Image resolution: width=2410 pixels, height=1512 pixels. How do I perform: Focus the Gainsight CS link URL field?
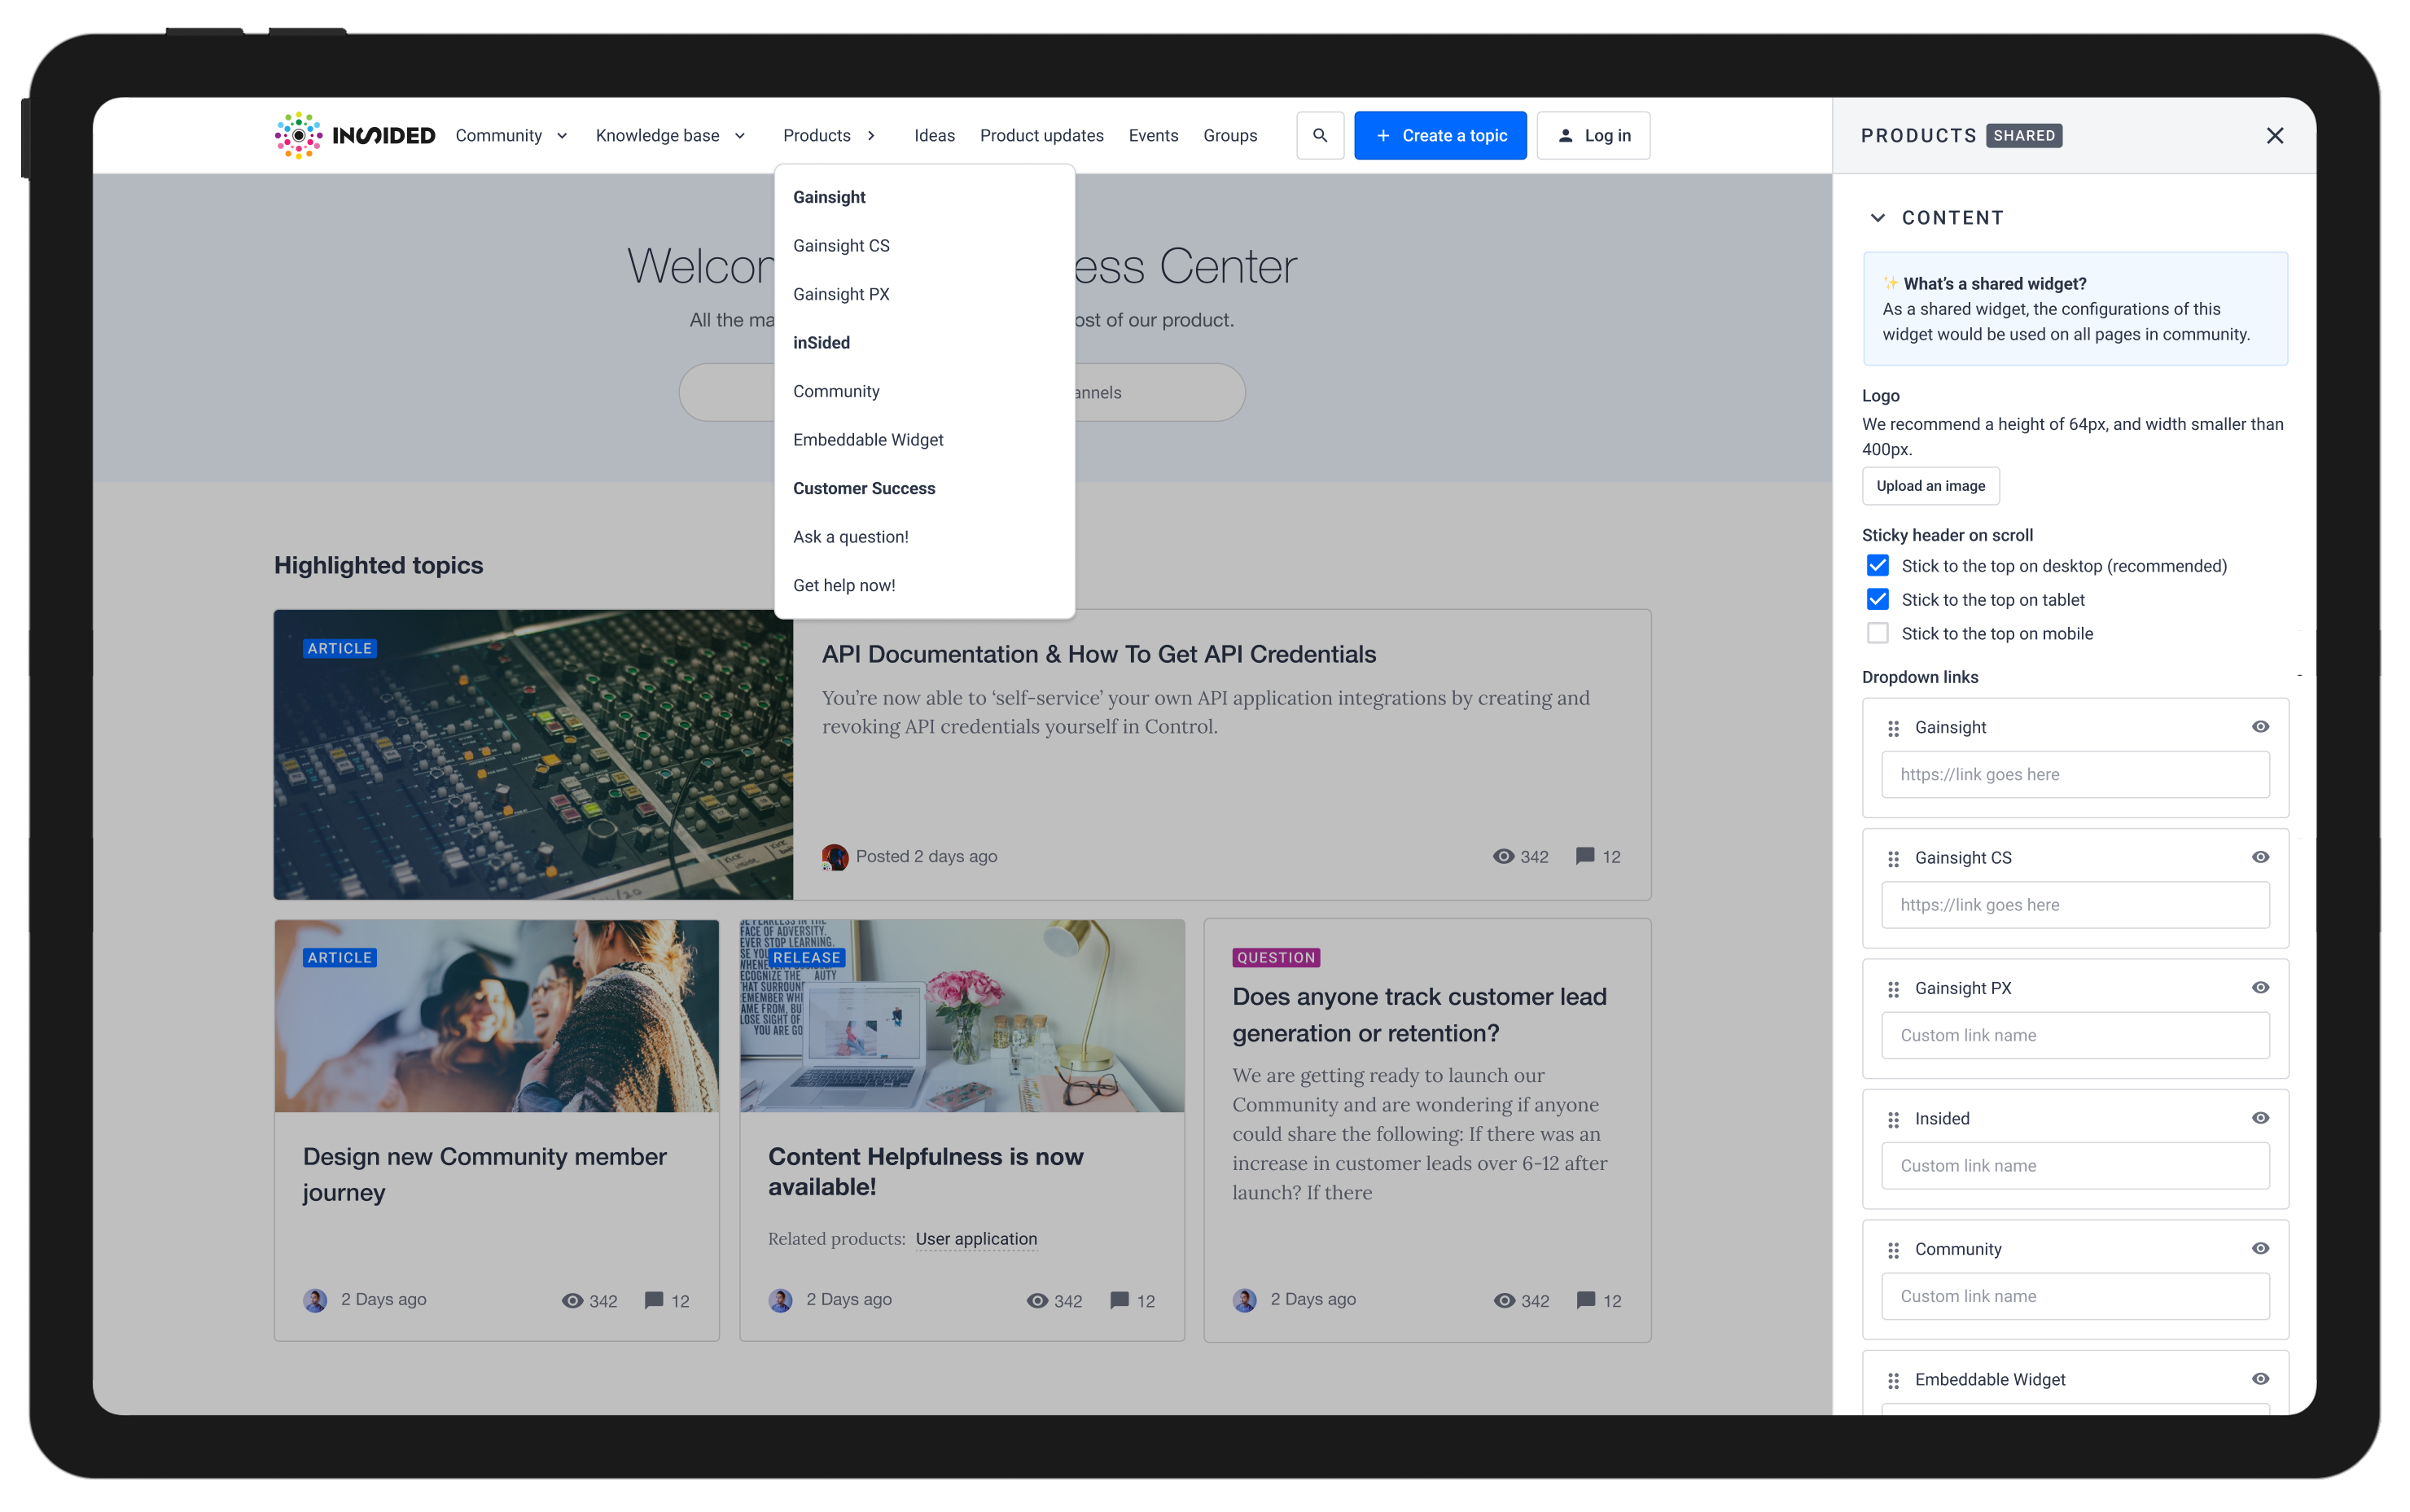pyautogui.click(x=2075, y=905)
